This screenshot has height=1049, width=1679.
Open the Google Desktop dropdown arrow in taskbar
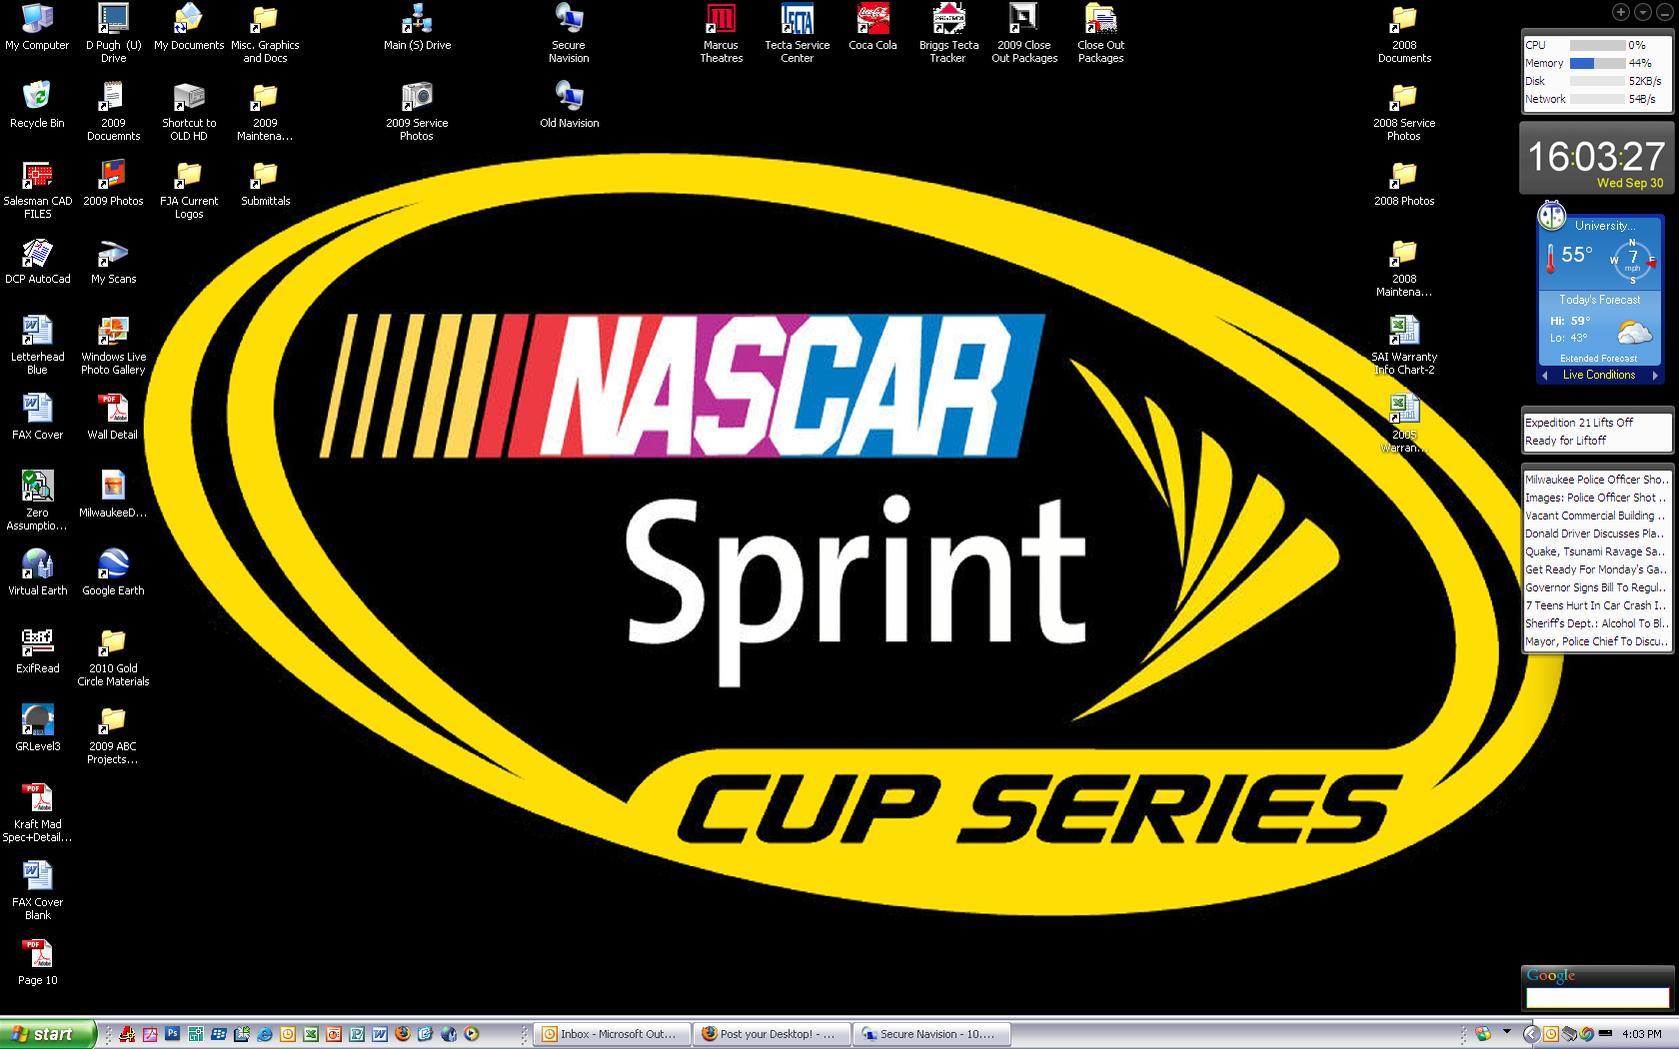tap(1507, 1031)
